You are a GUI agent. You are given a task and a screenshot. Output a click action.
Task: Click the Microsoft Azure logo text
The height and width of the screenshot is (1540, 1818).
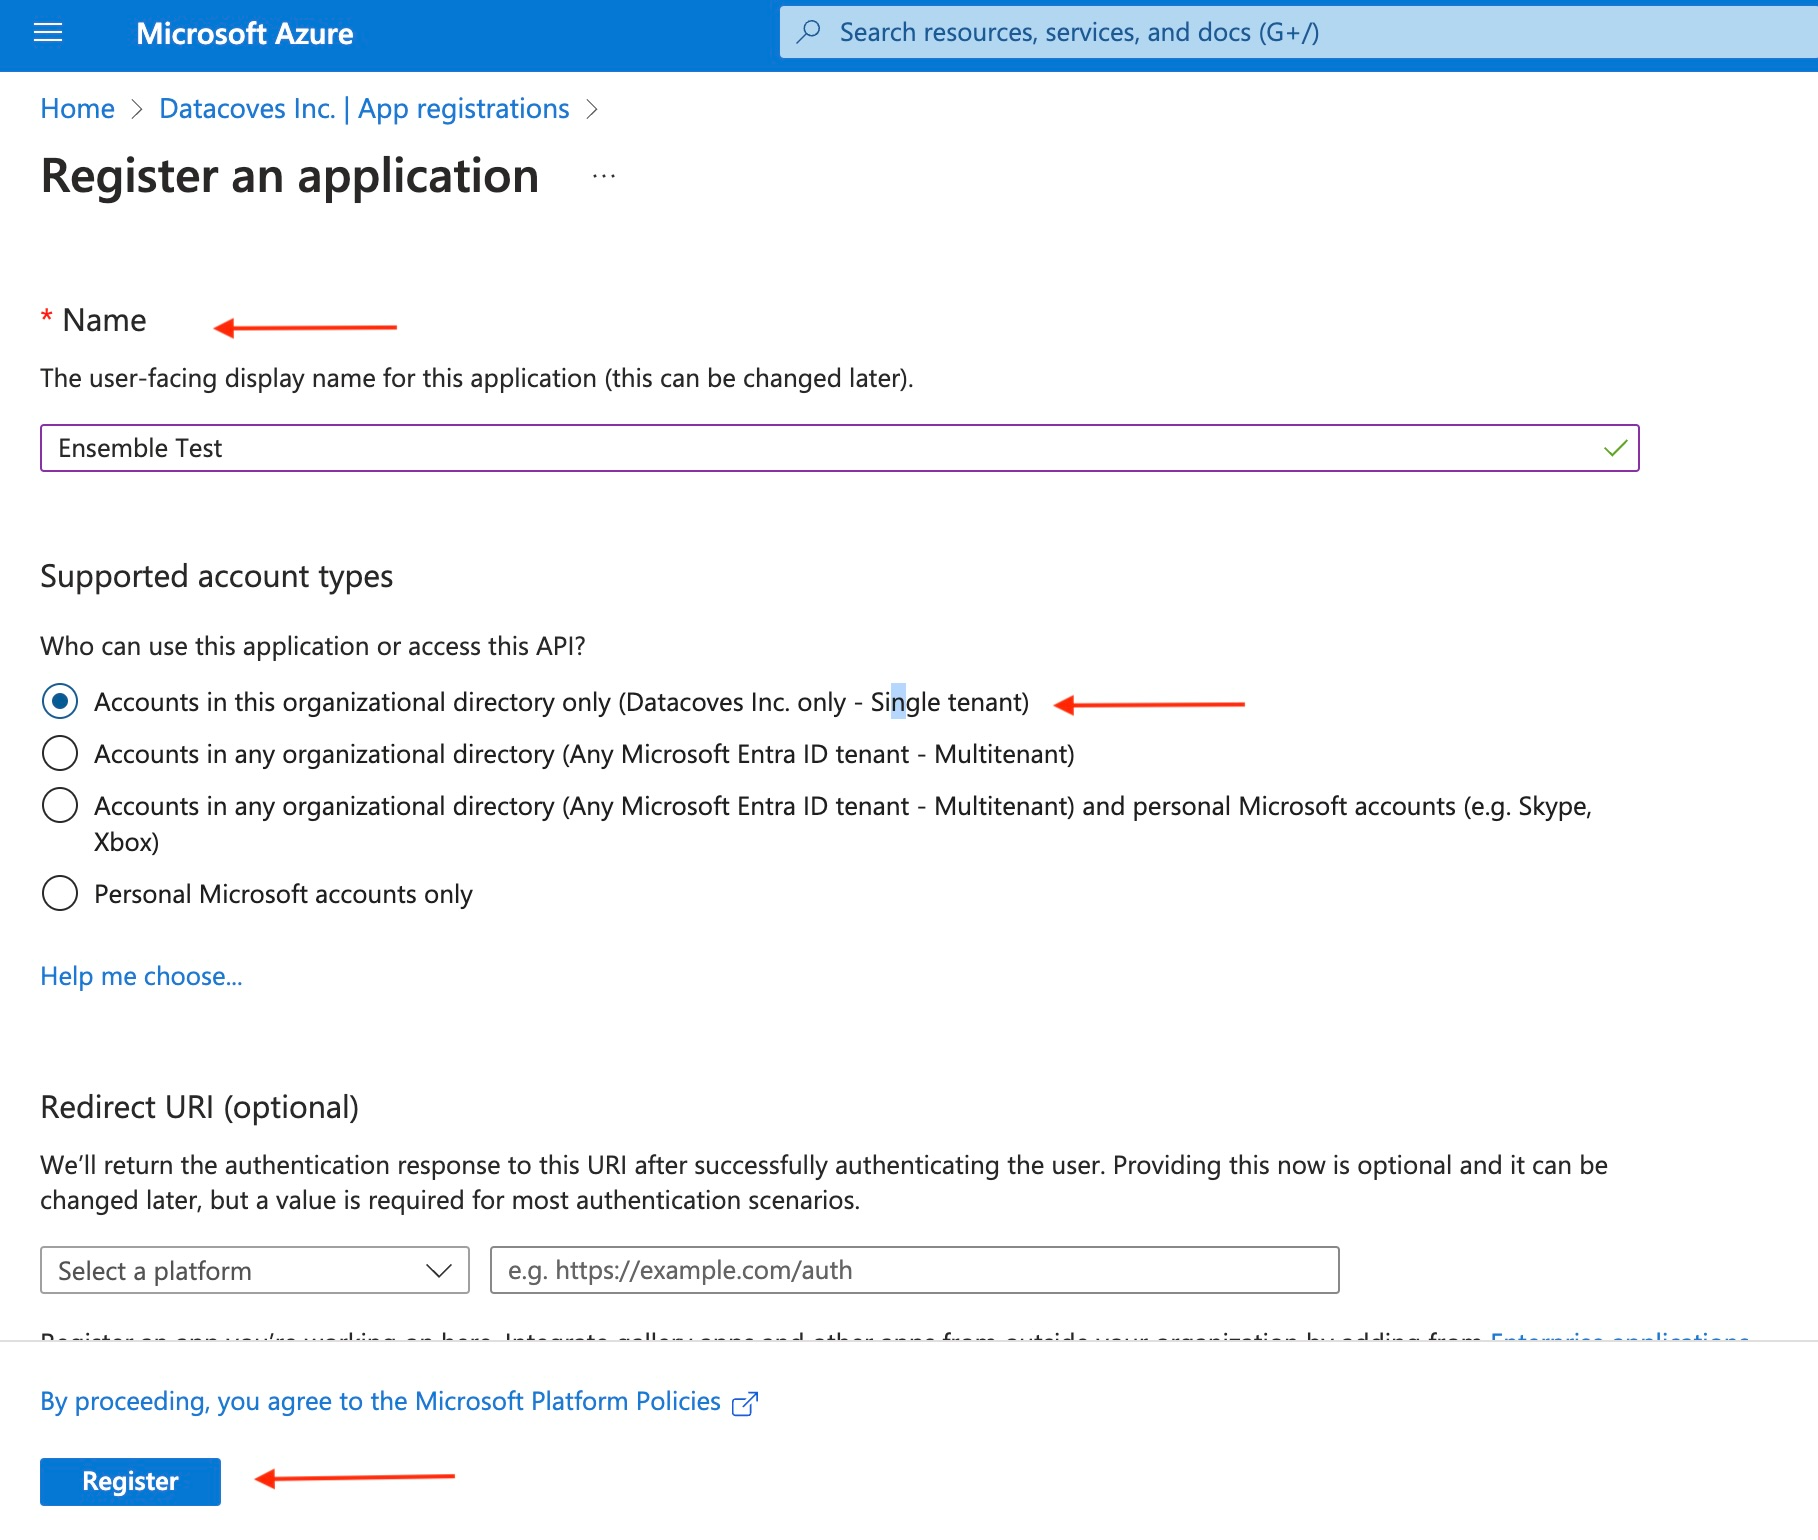245,33
